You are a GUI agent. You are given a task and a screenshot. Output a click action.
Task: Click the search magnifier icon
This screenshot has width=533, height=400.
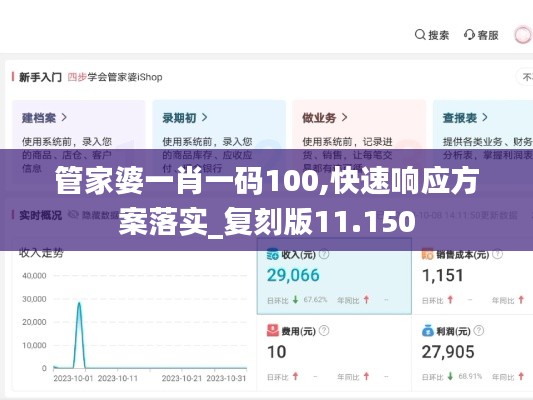tap(420, 35)
